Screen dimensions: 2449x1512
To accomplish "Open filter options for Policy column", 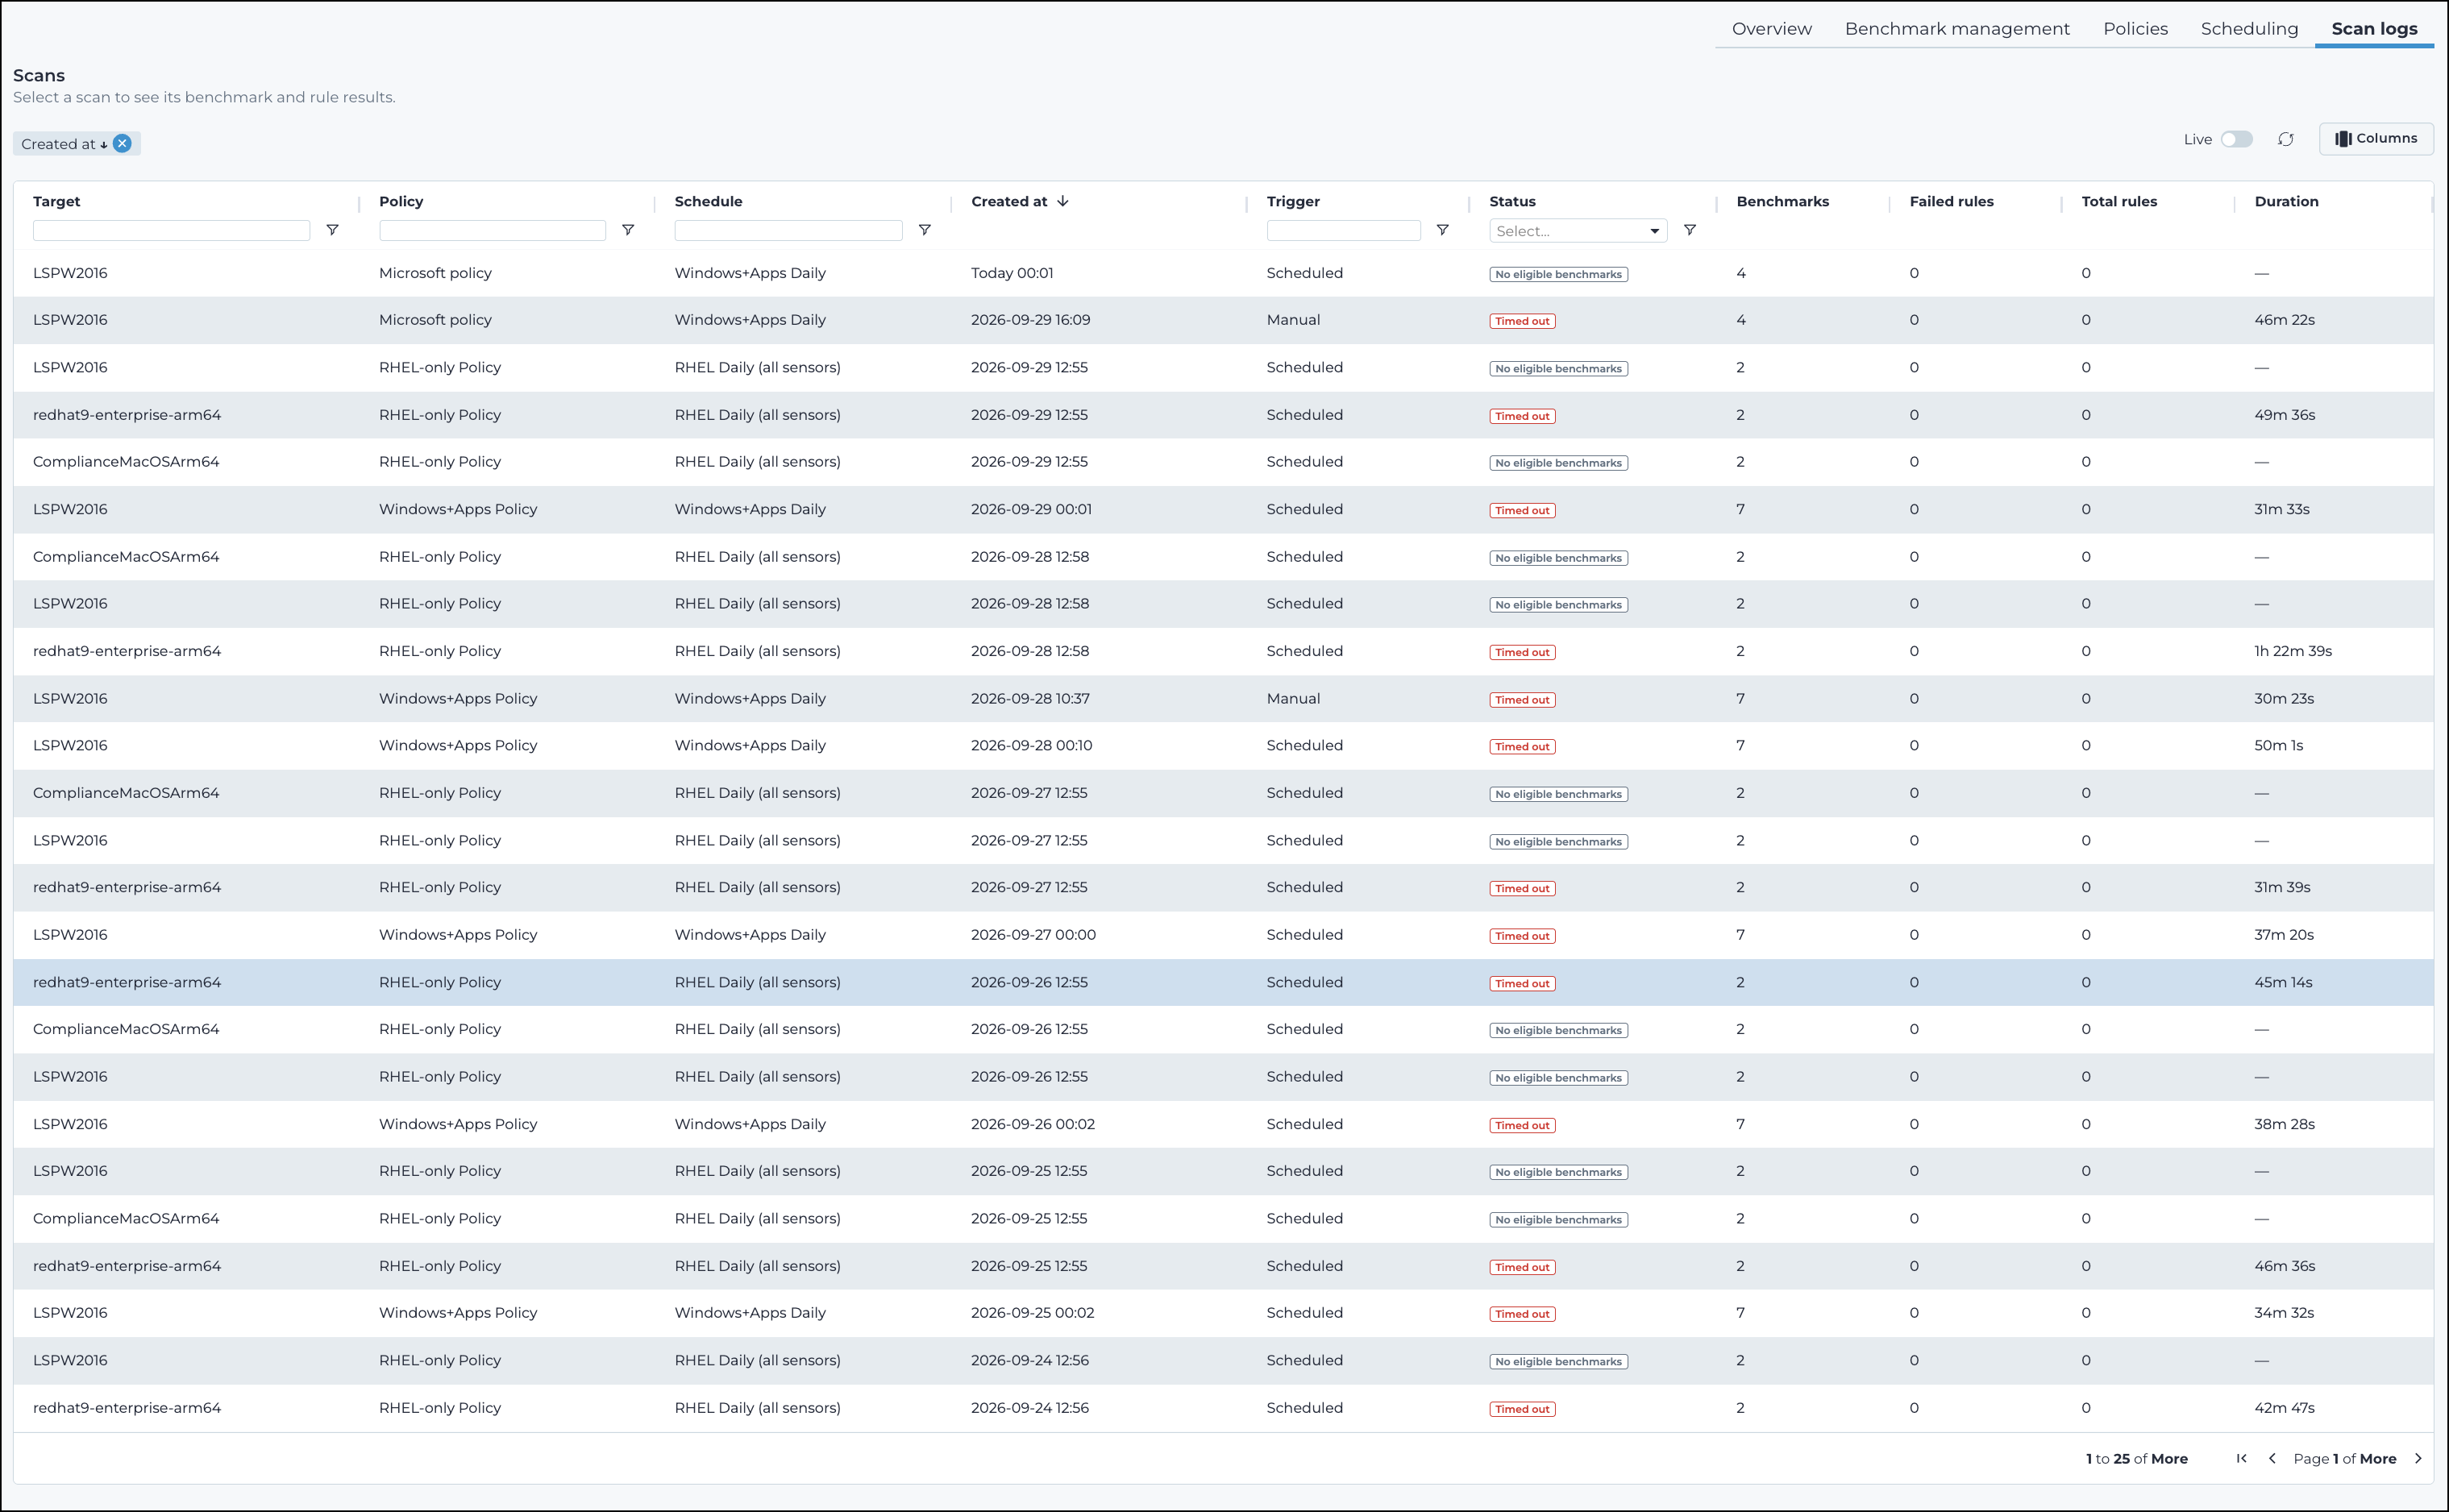I will [x=628, y=230].
